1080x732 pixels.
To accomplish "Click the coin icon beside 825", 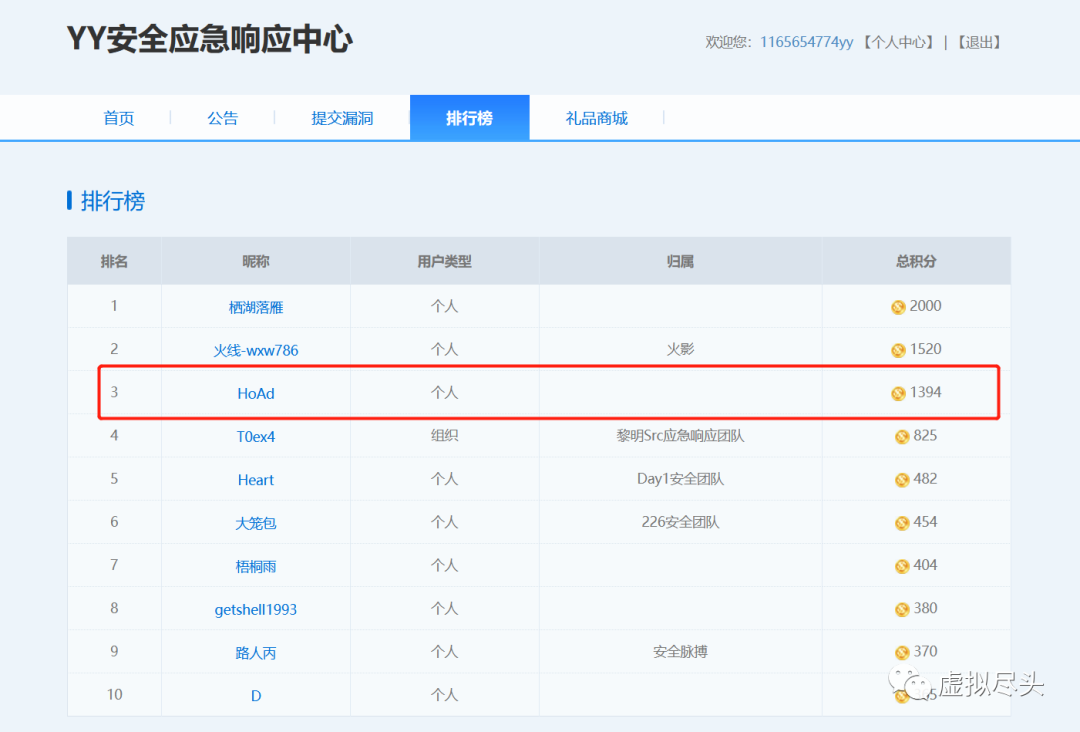I will [902, 437].
